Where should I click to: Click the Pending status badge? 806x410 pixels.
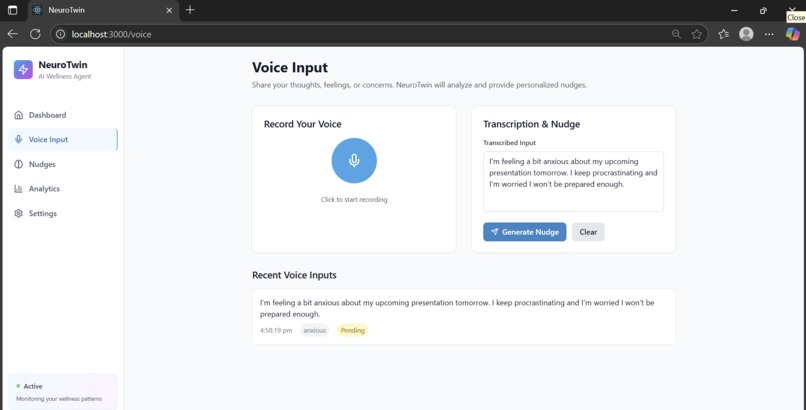pyautogui.click(x=353, y=330)
